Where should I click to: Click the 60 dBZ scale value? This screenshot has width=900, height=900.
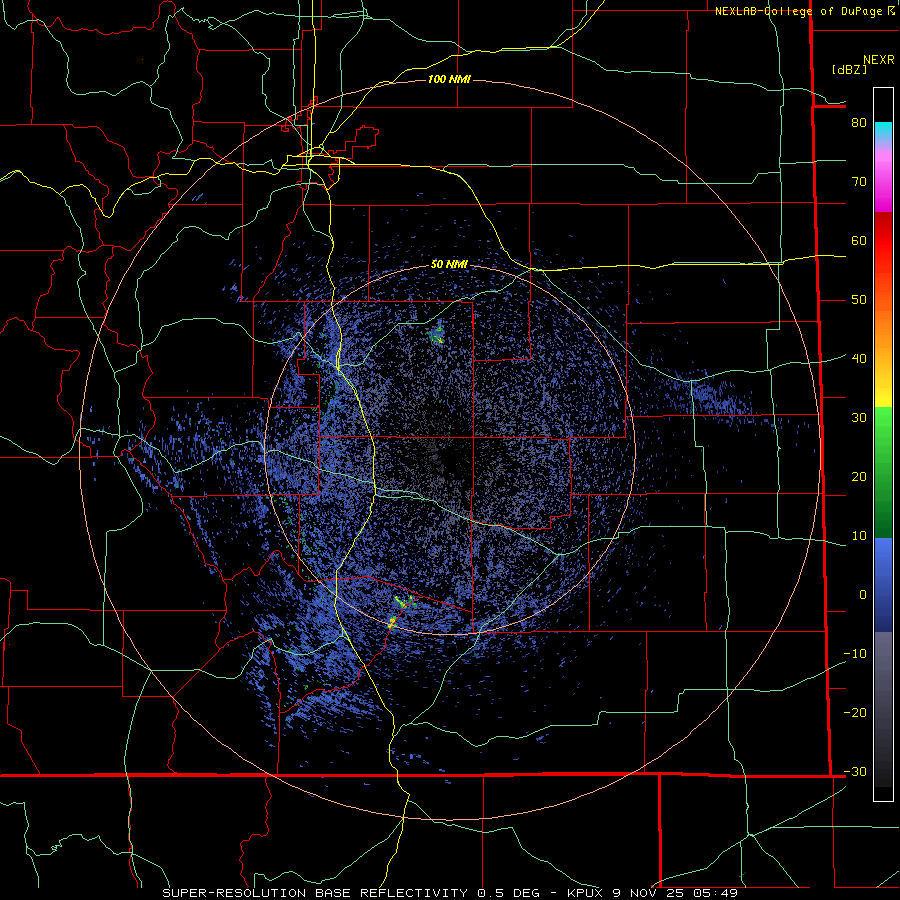click(859, 240)
